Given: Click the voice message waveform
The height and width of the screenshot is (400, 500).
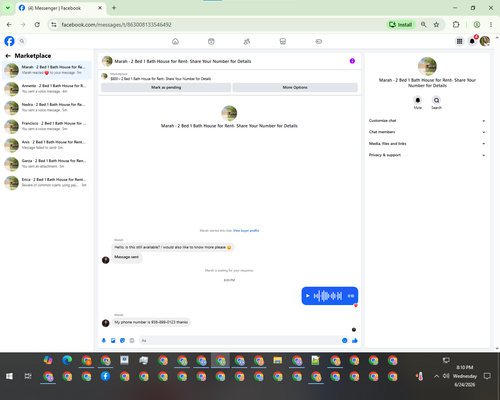Looking at the screenshot, I should point(328,296).
